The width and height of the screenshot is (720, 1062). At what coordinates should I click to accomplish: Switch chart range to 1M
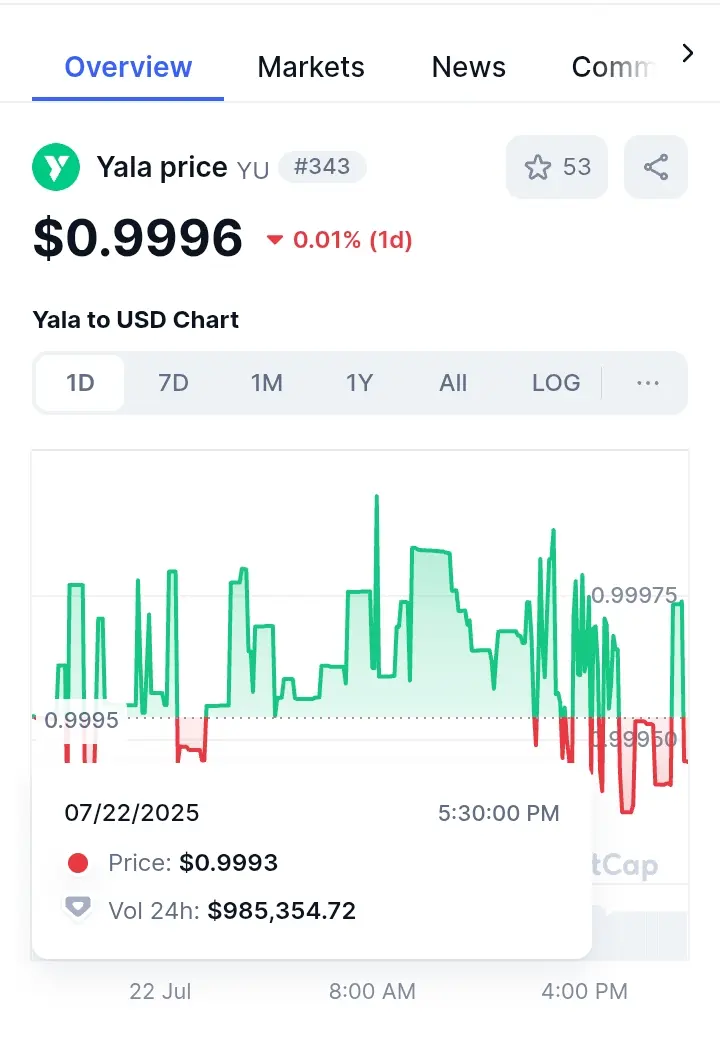266,383
